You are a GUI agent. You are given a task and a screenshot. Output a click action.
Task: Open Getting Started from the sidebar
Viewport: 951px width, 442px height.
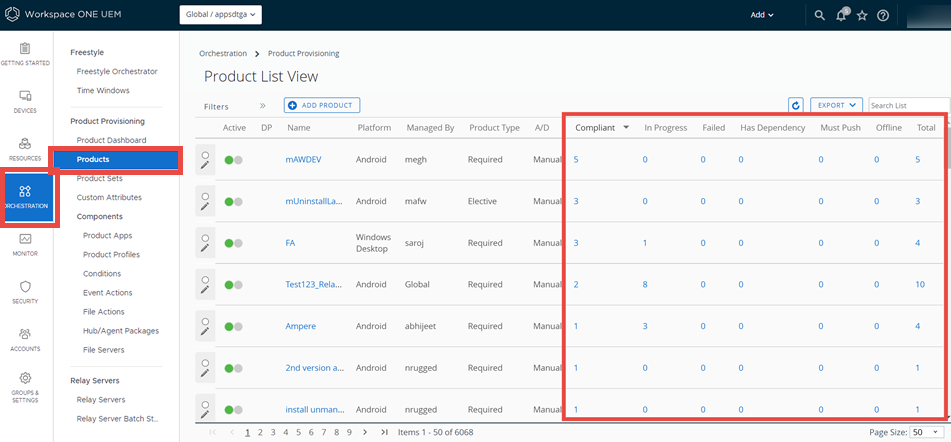coord(25,53)
